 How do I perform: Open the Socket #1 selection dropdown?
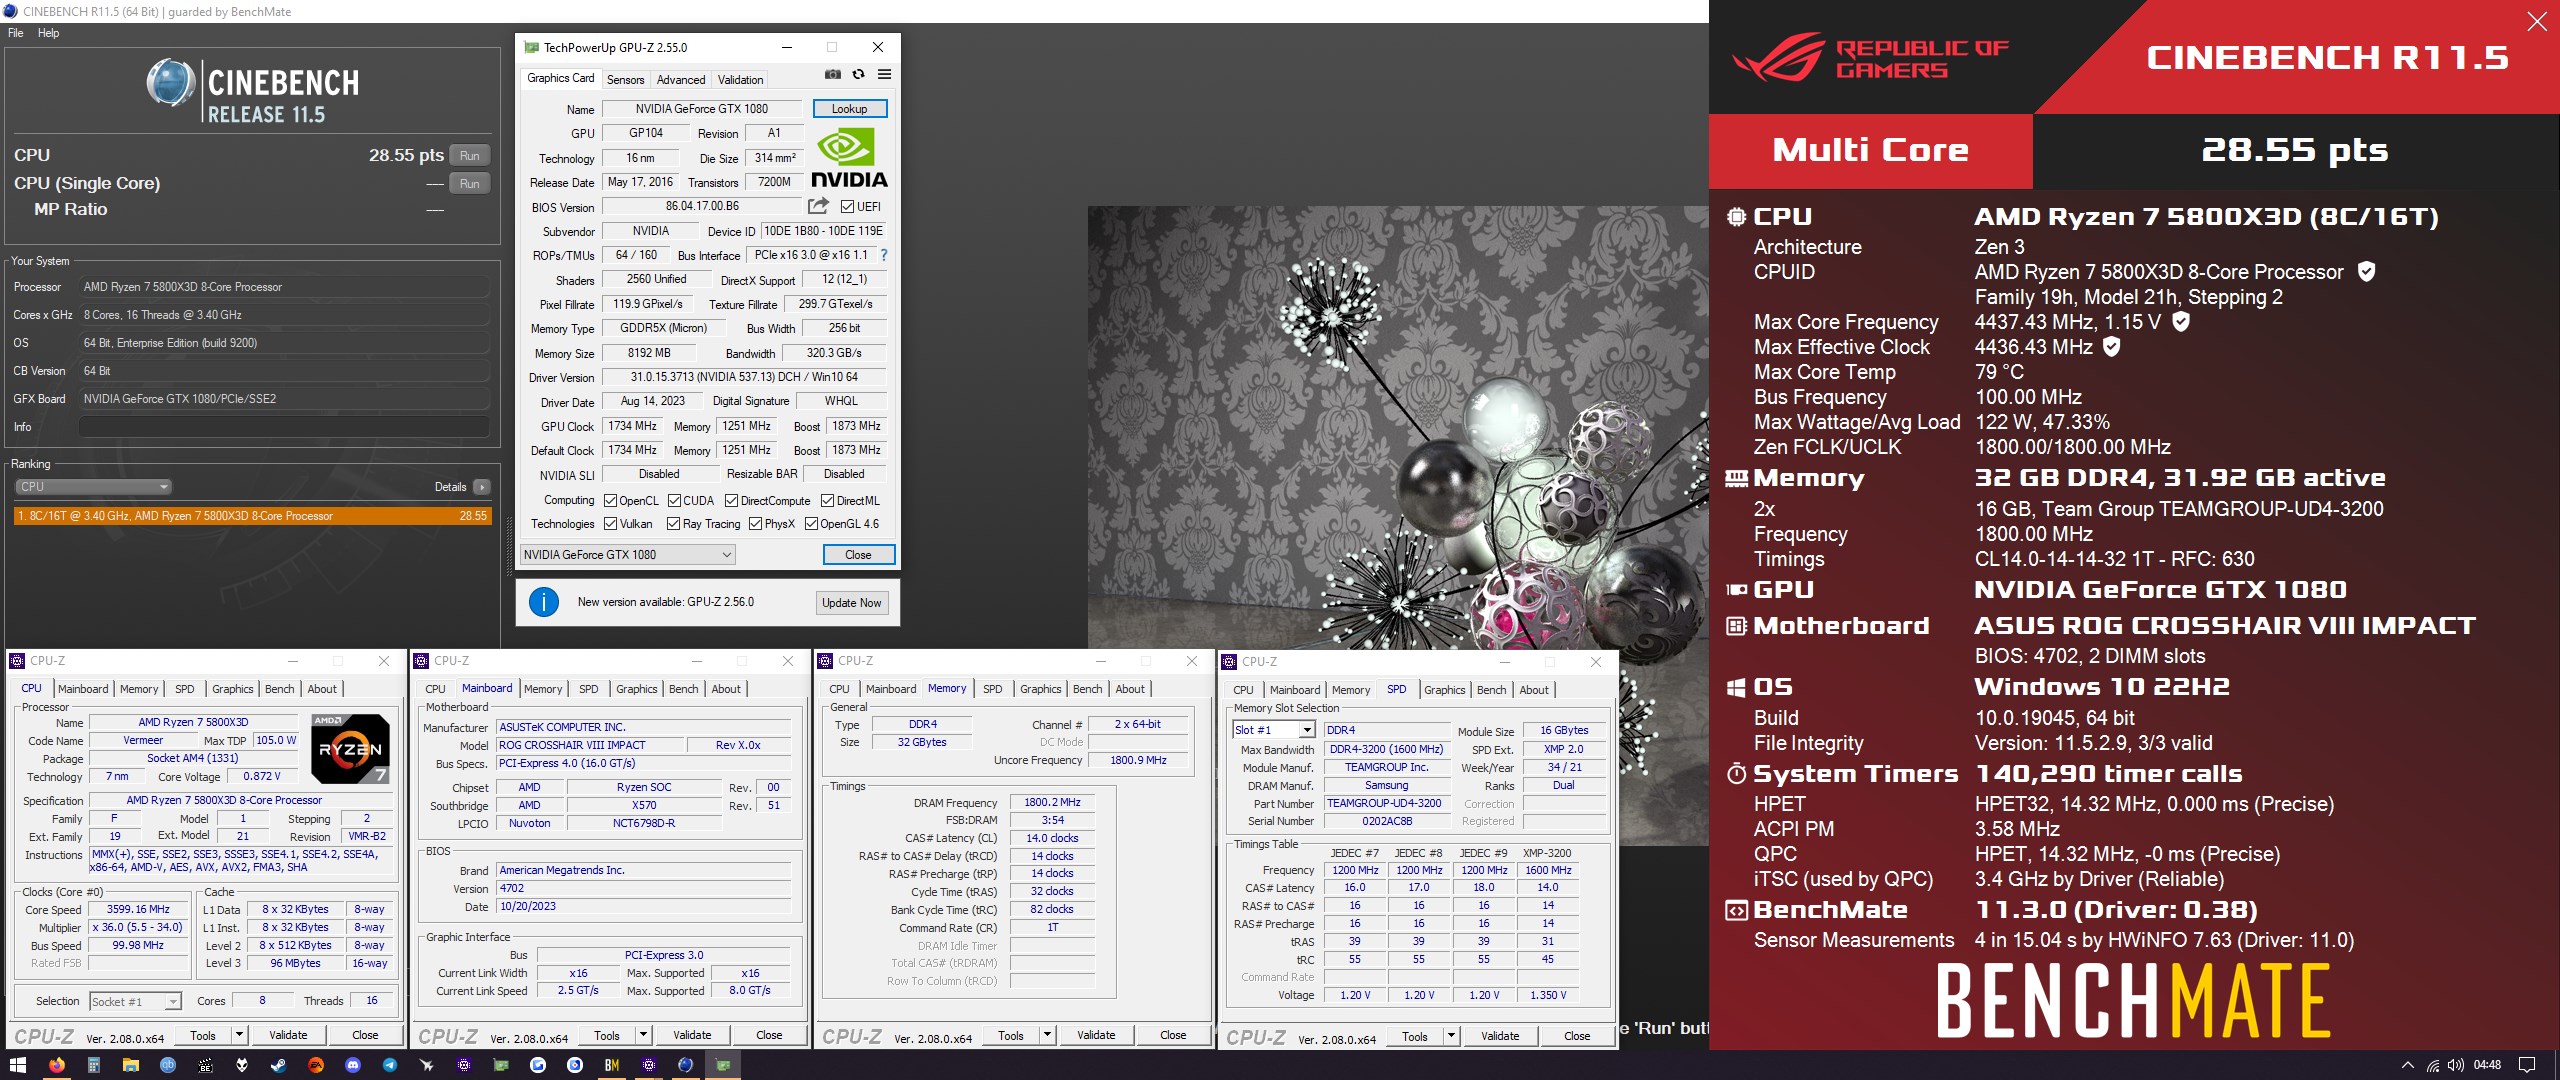[x=135, y=1001]
